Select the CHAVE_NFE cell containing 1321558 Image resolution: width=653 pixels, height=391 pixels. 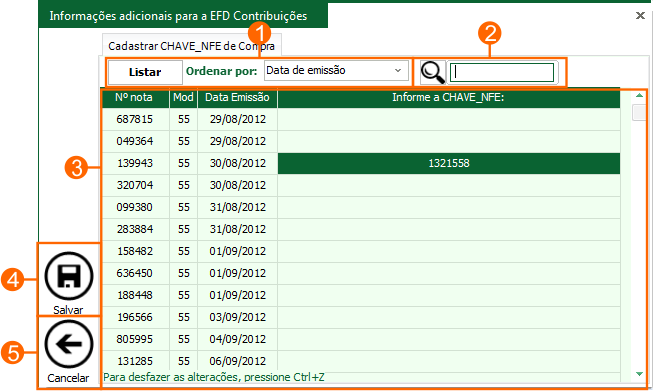[x=449, y=163]
